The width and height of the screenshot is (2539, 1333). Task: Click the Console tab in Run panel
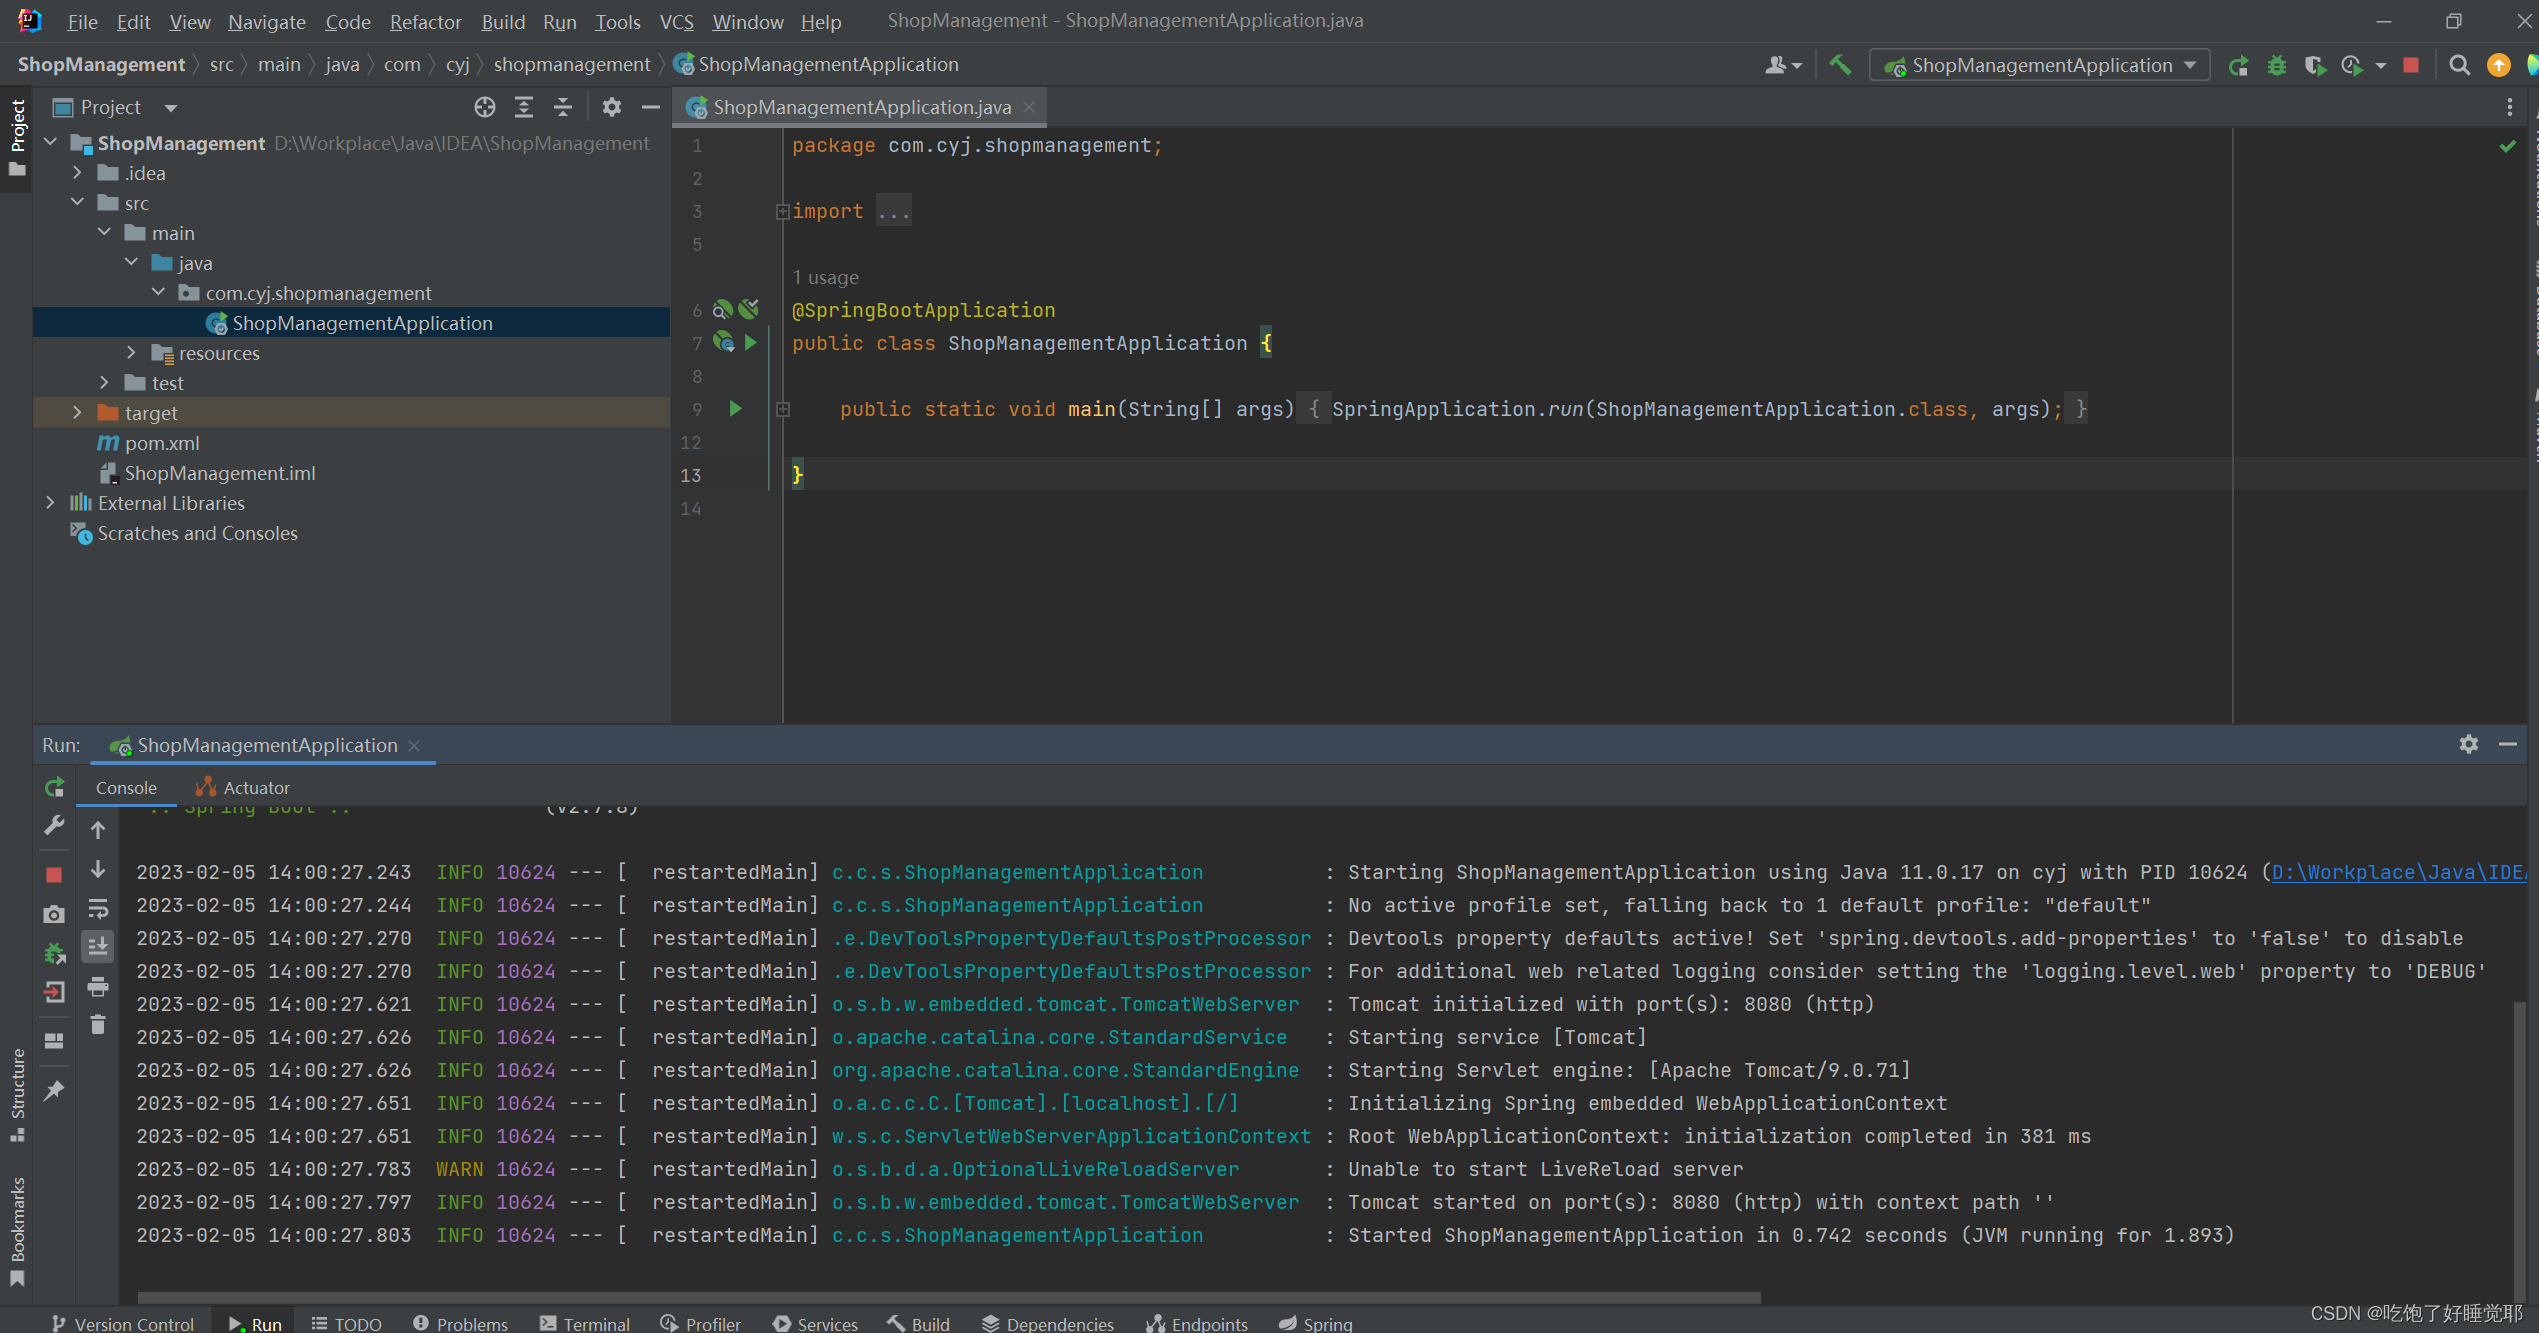click(x=126, y=786)
